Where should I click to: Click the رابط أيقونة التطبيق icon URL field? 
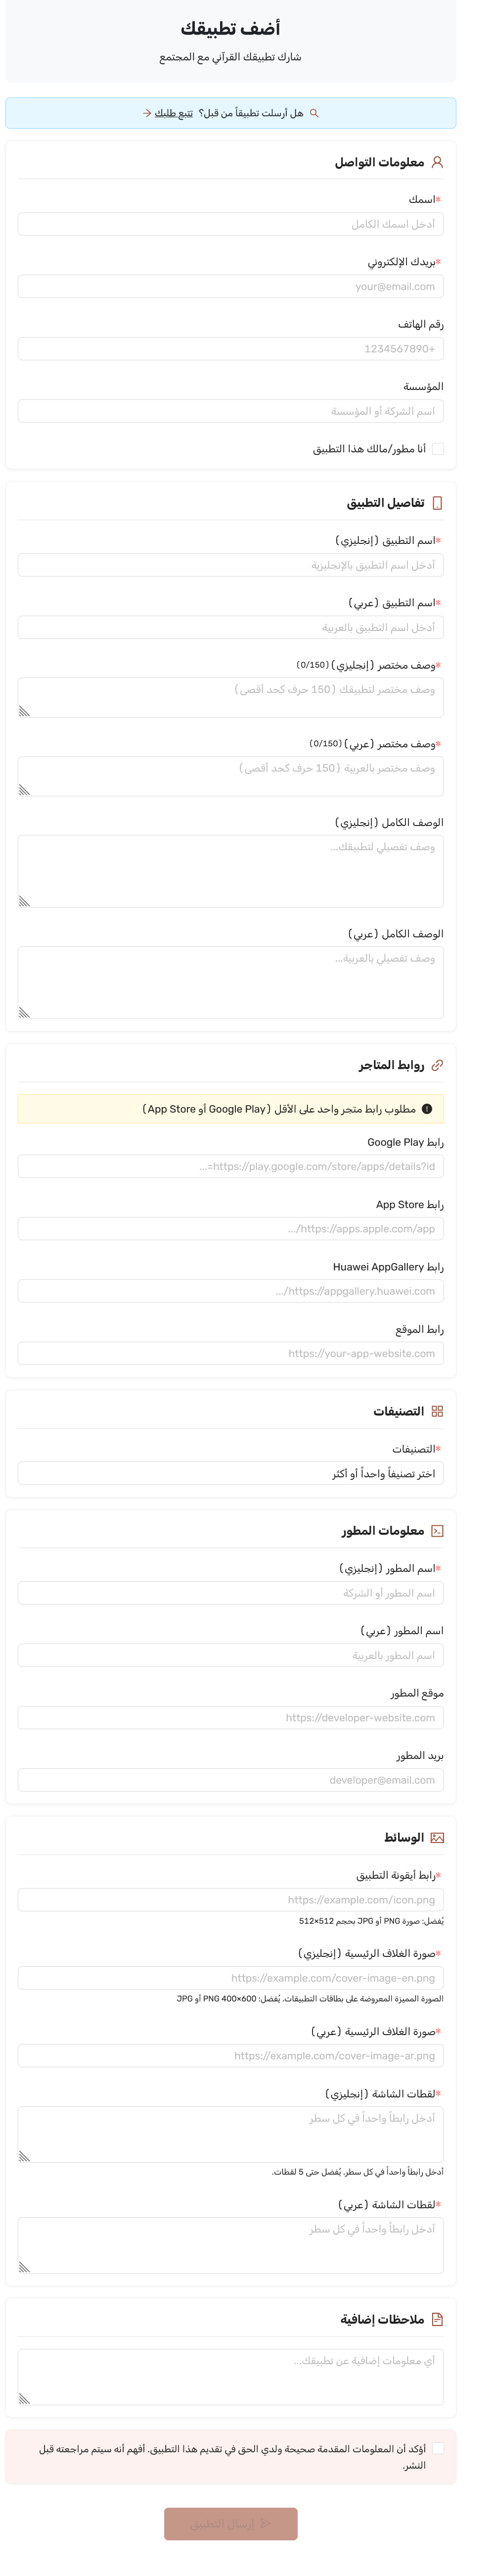231,1899
